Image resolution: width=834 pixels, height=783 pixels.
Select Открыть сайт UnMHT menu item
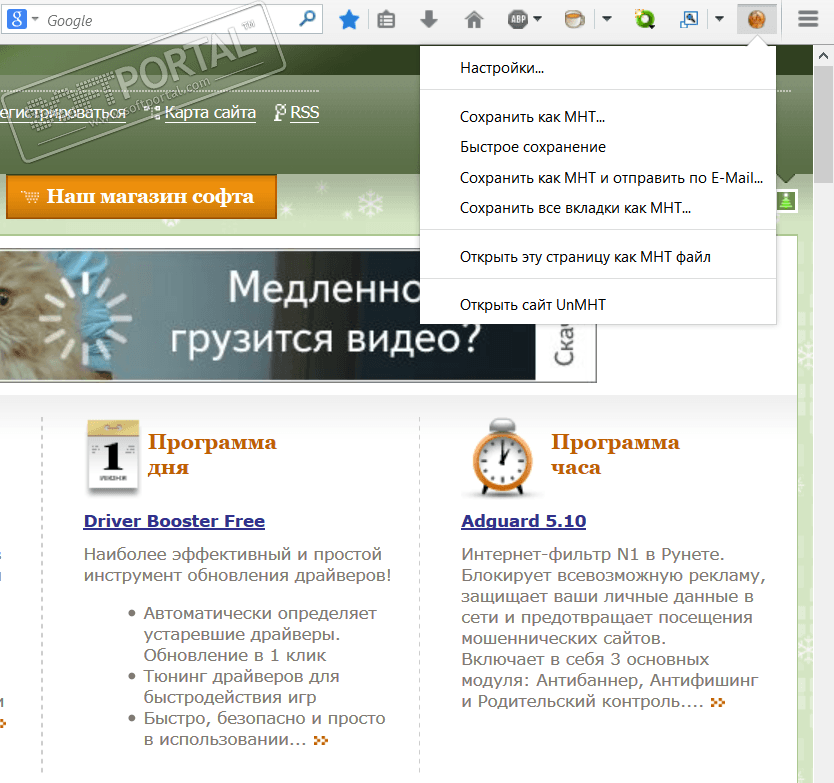[x=598, y=305]
